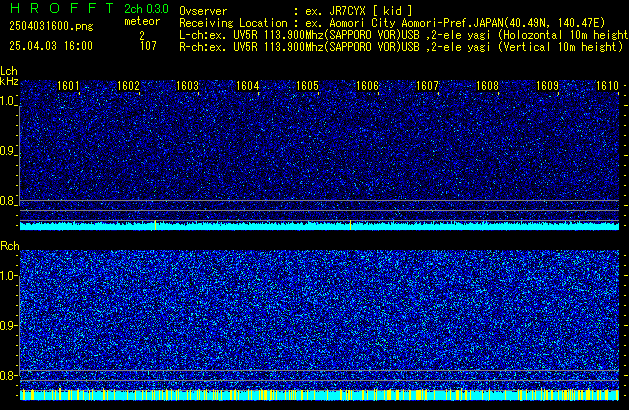629x410 pixels.
Task: Select the 'L-ch' UV5R Holozontal antenna line
Action: 404,35
